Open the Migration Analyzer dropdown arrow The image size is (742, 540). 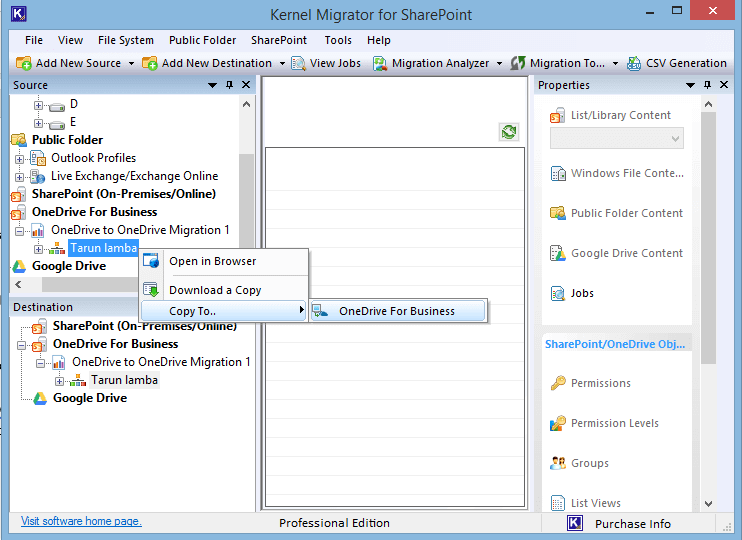(499, 63)
